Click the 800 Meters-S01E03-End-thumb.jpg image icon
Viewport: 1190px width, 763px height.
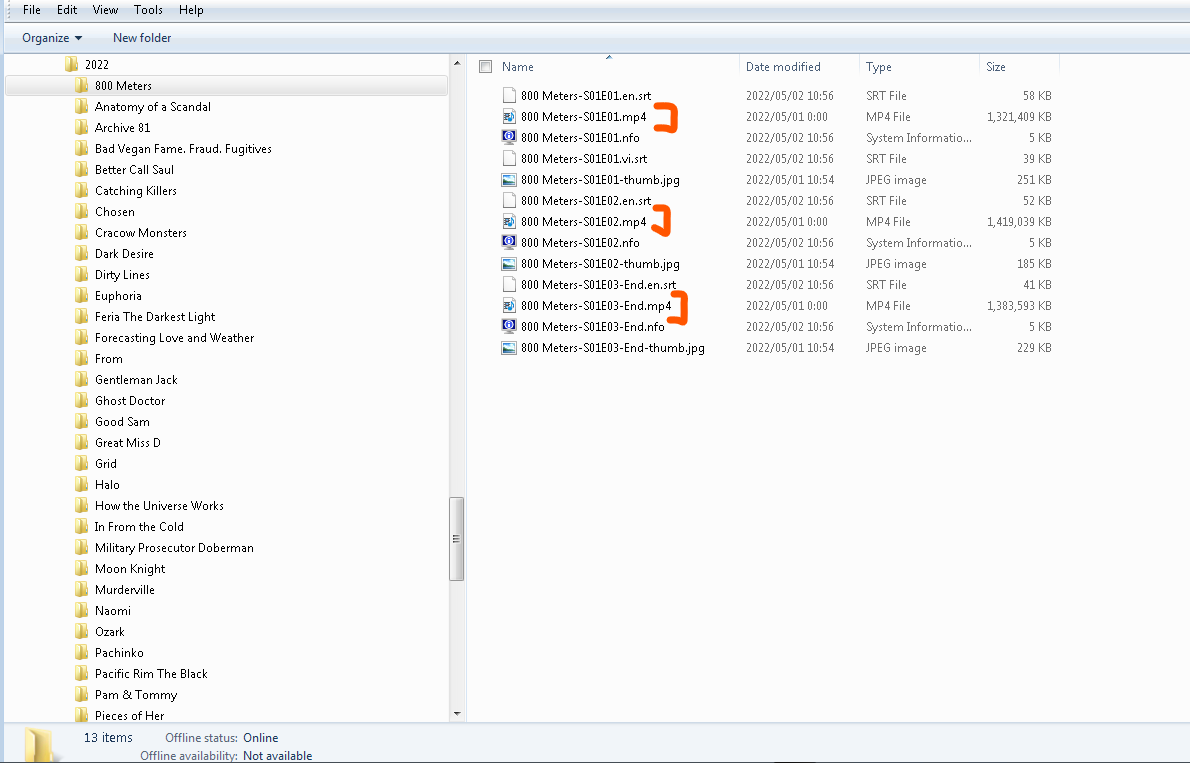click(x=508, y=348)
